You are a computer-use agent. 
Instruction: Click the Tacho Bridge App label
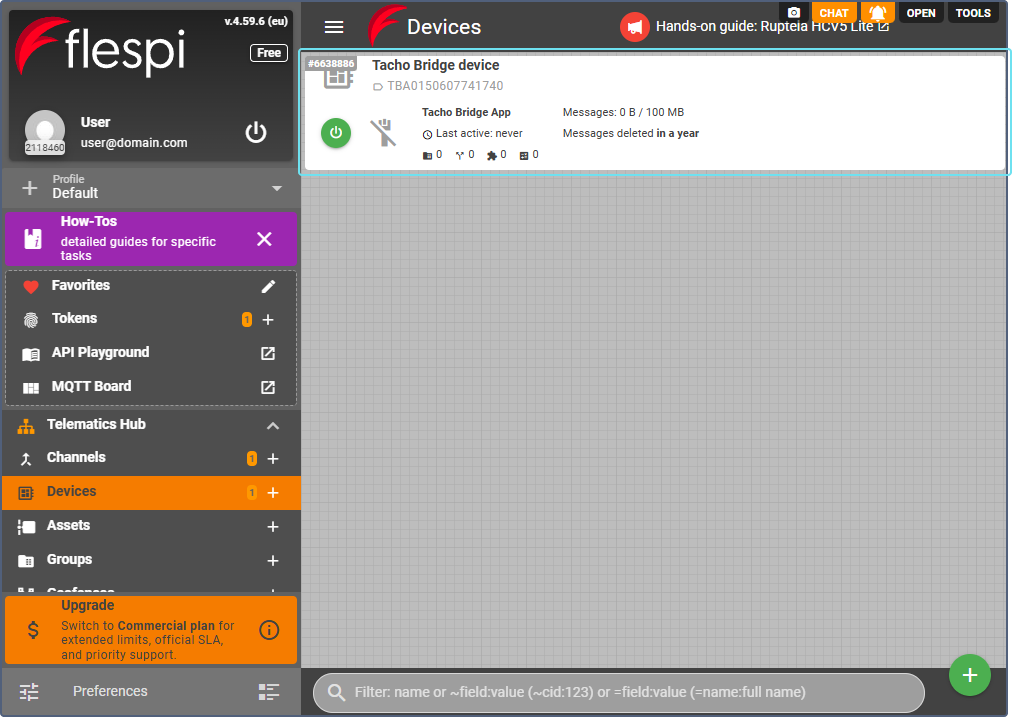click(x=466, y=112)
